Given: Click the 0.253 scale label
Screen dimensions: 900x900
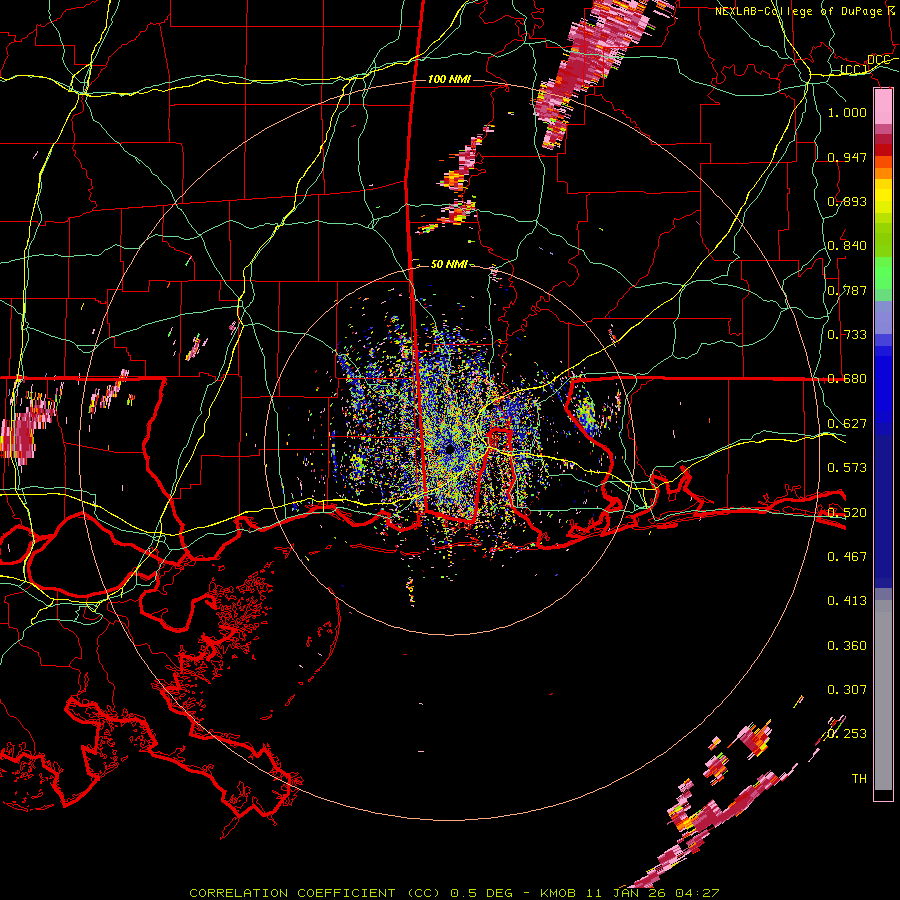Looking at the screenshot, I should (847, 734).
